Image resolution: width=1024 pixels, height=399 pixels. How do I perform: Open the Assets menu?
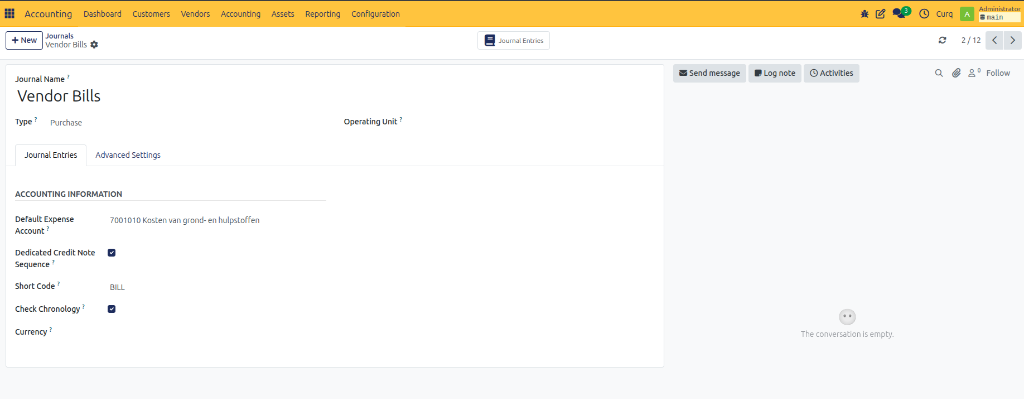tap(283, 14)
